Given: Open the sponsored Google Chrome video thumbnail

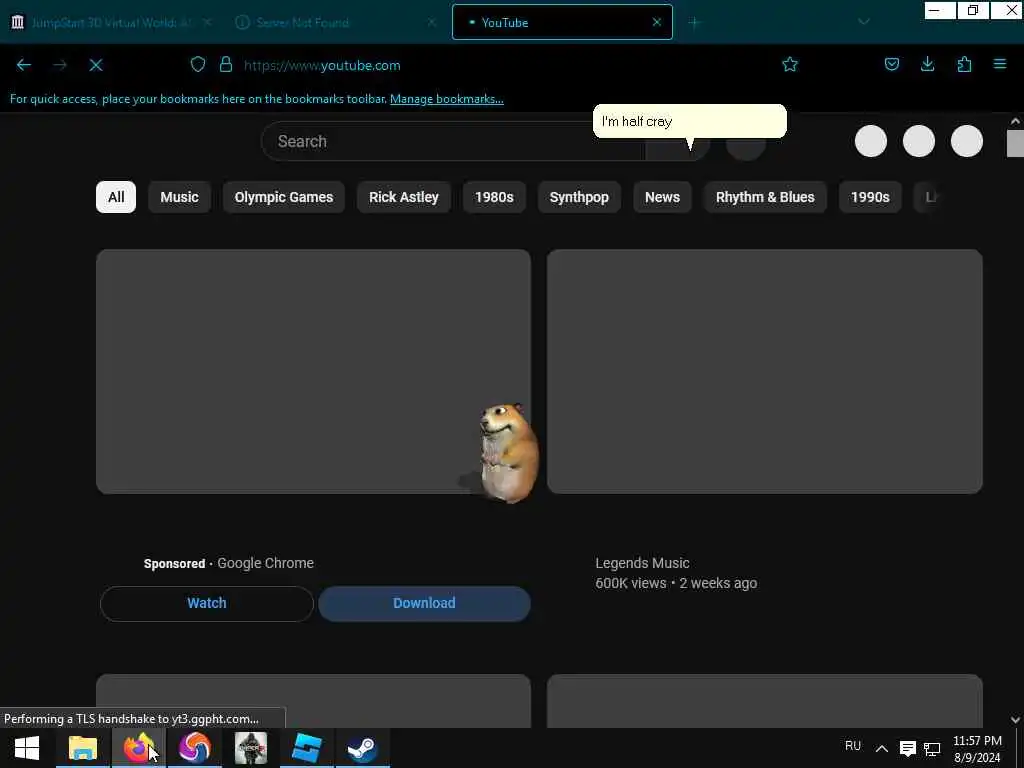Looking at the screenshot, I should (x=313, y=371).
